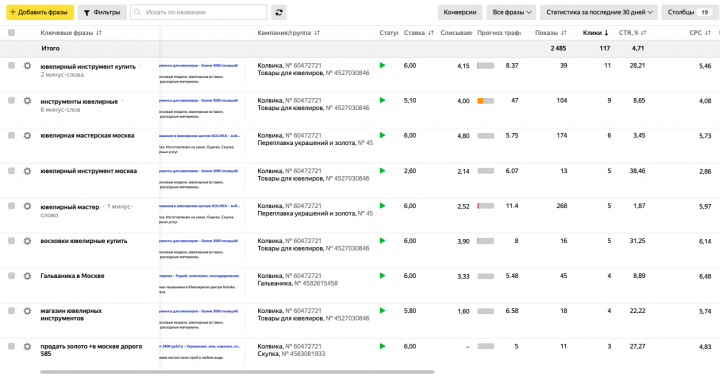Check the box for «восковки ювелирные купить»
This screenshot has height=376, width=720.
[11, 241]
